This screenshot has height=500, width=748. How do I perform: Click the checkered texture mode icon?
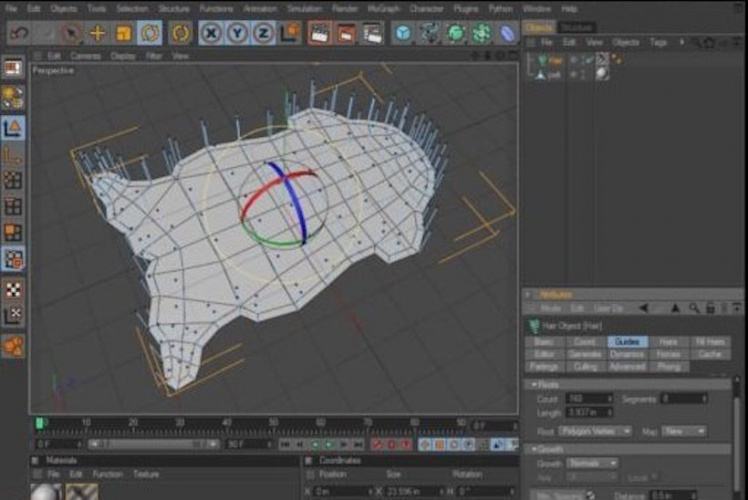pos(13,290)
